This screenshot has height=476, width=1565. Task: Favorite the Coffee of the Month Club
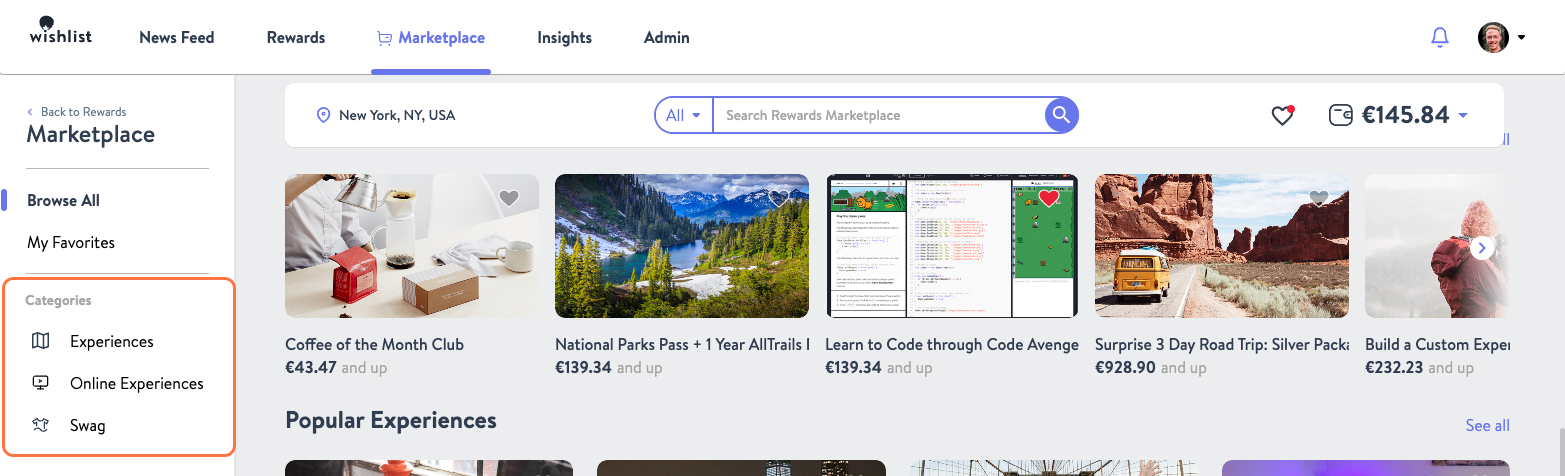tap(509, 198)
